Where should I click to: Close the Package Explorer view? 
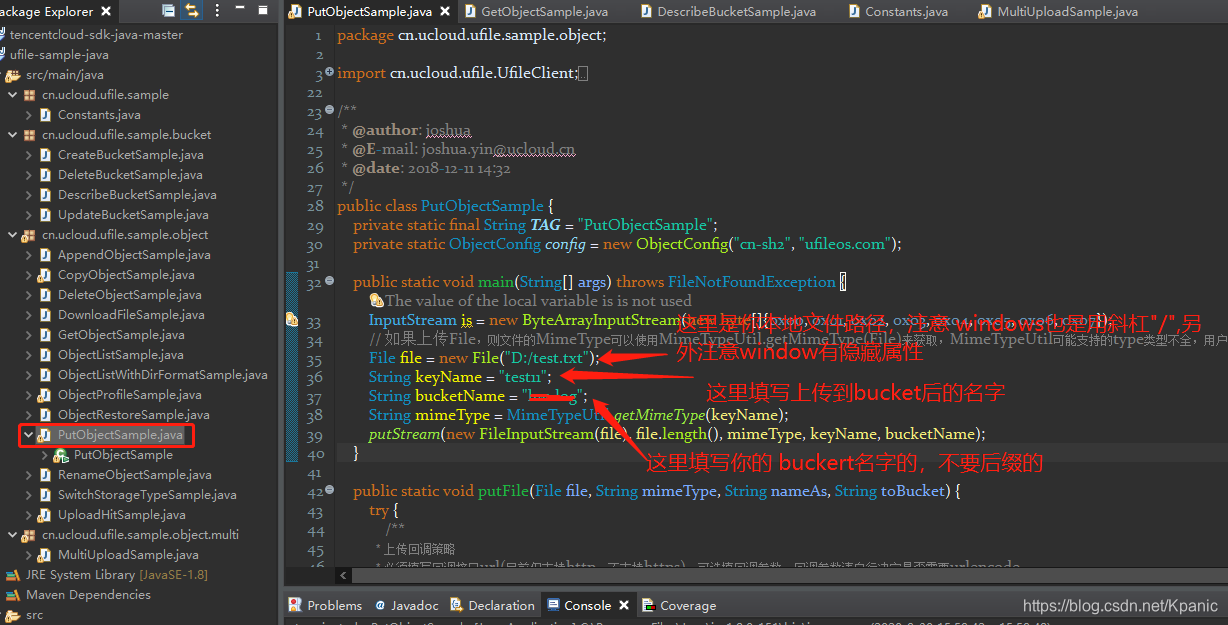point(105,12)
